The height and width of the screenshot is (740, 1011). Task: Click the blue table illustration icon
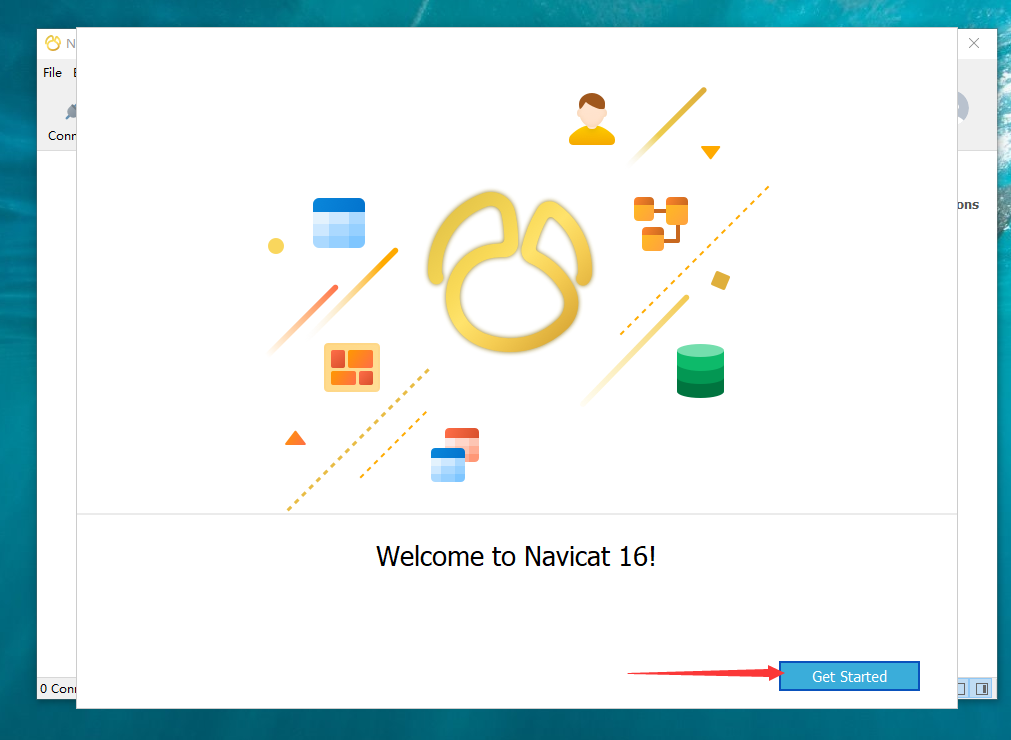coord(338,222)
